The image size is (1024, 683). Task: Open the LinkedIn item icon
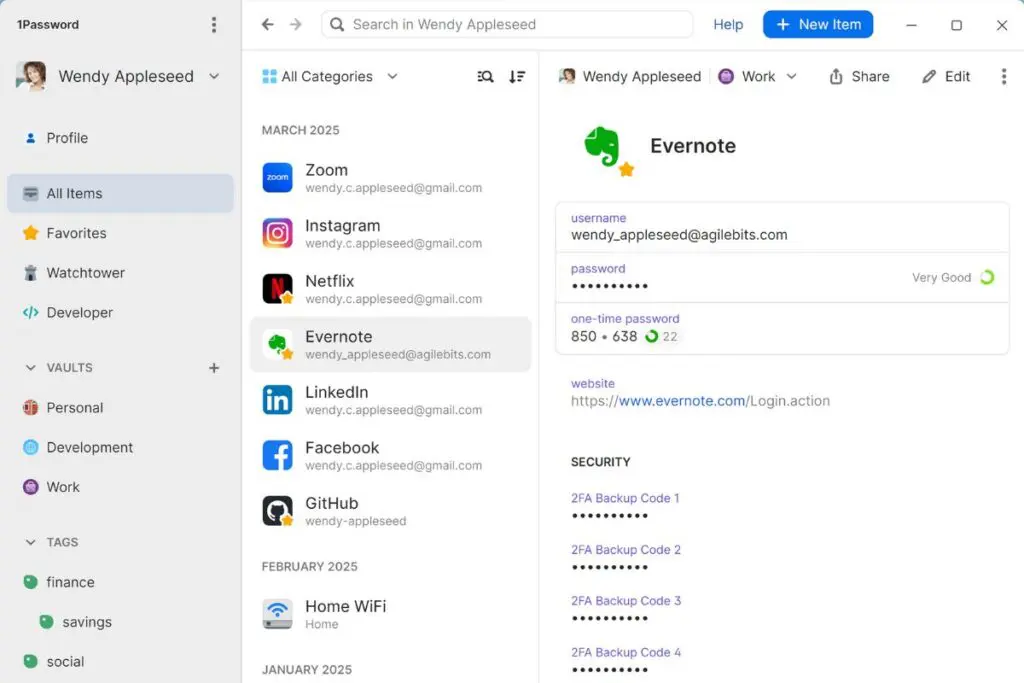coord(278,400)
